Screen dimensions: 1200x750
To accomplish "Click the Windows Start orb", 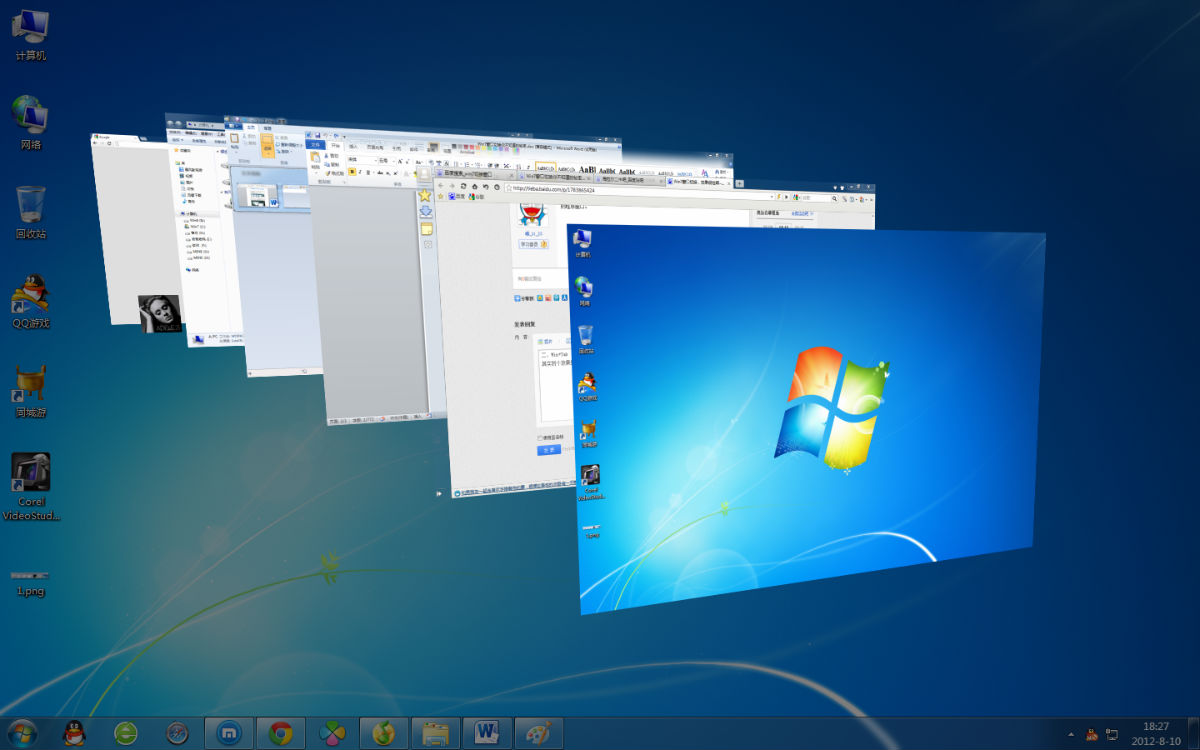I will point(23,733).
